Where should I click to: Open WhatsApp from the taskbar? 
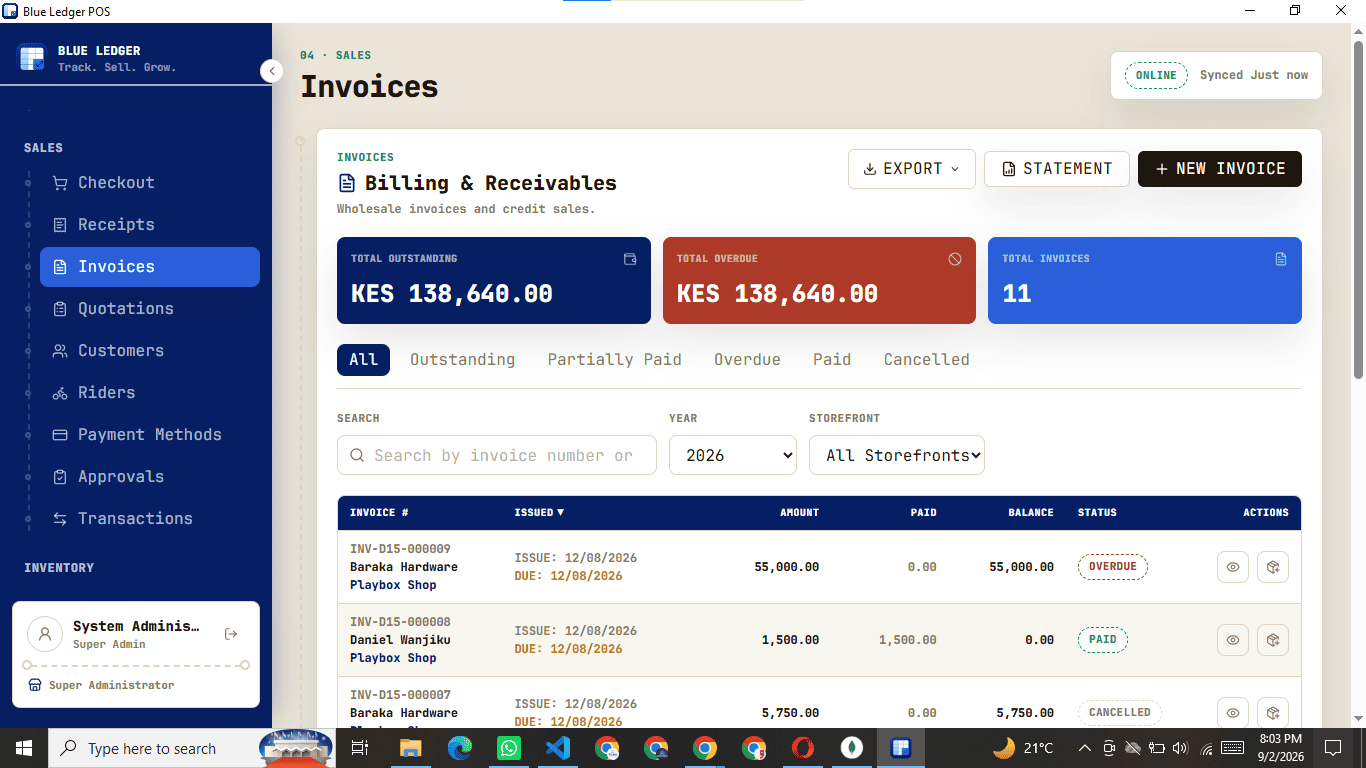coord(509,748)
